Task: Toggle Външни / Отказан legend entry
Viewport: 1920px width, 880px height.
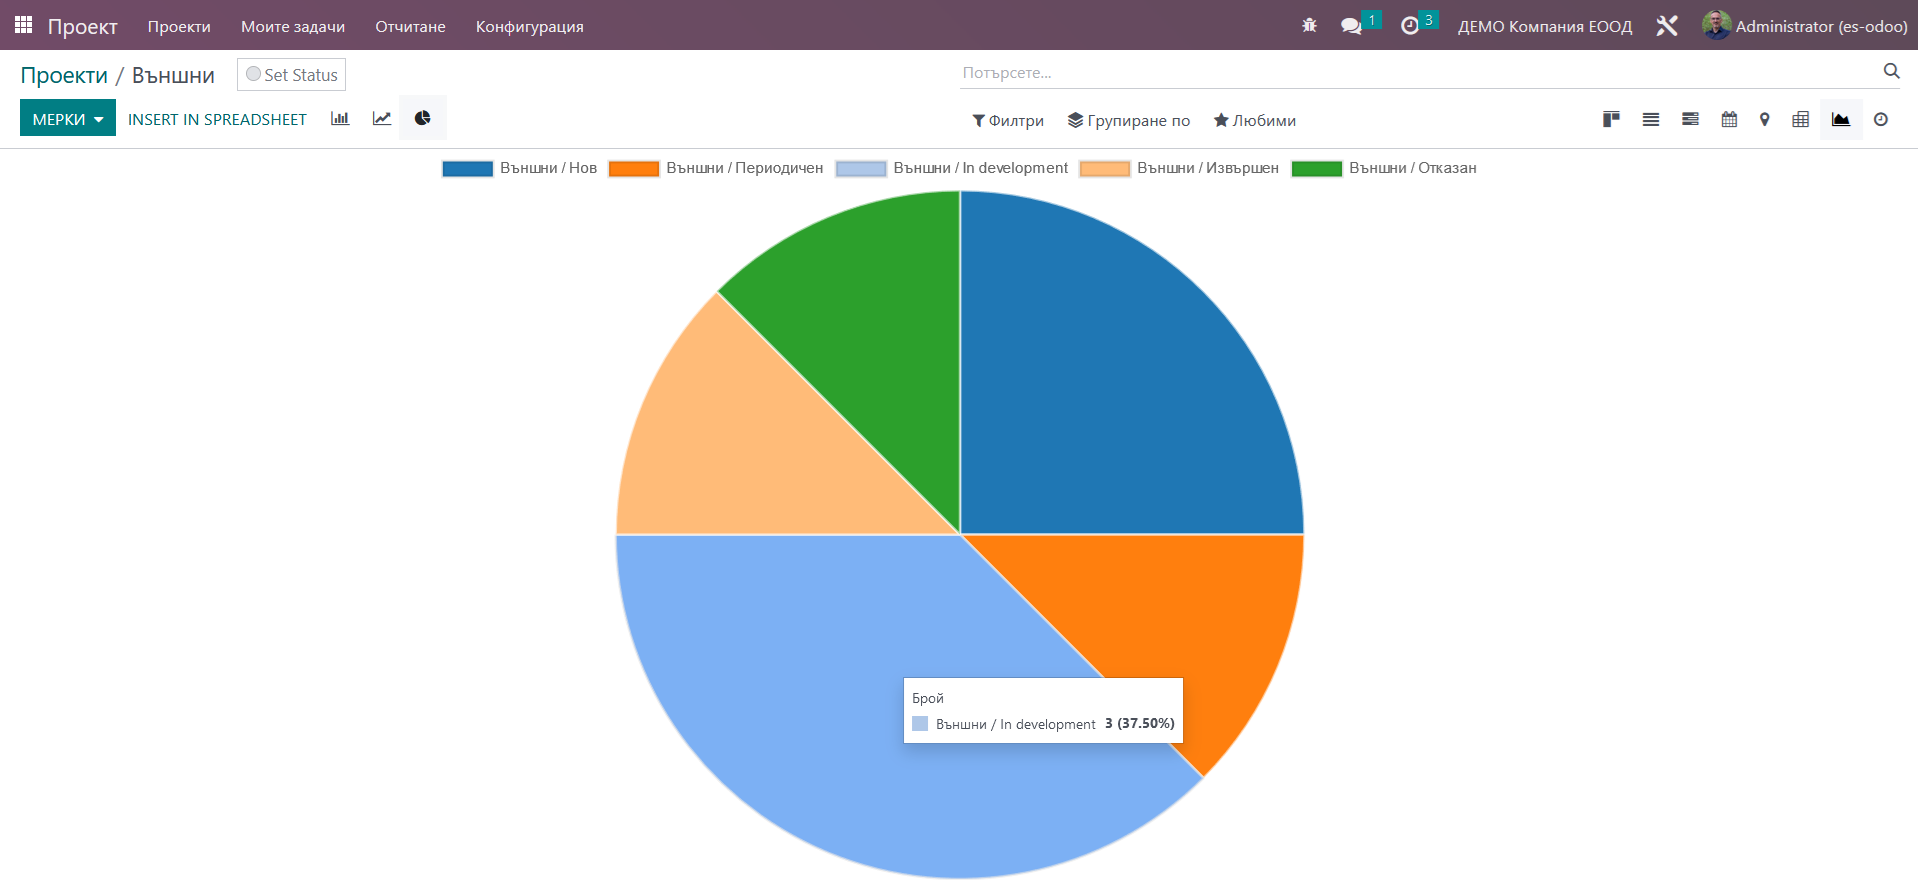Action: tap(1384, 168)
